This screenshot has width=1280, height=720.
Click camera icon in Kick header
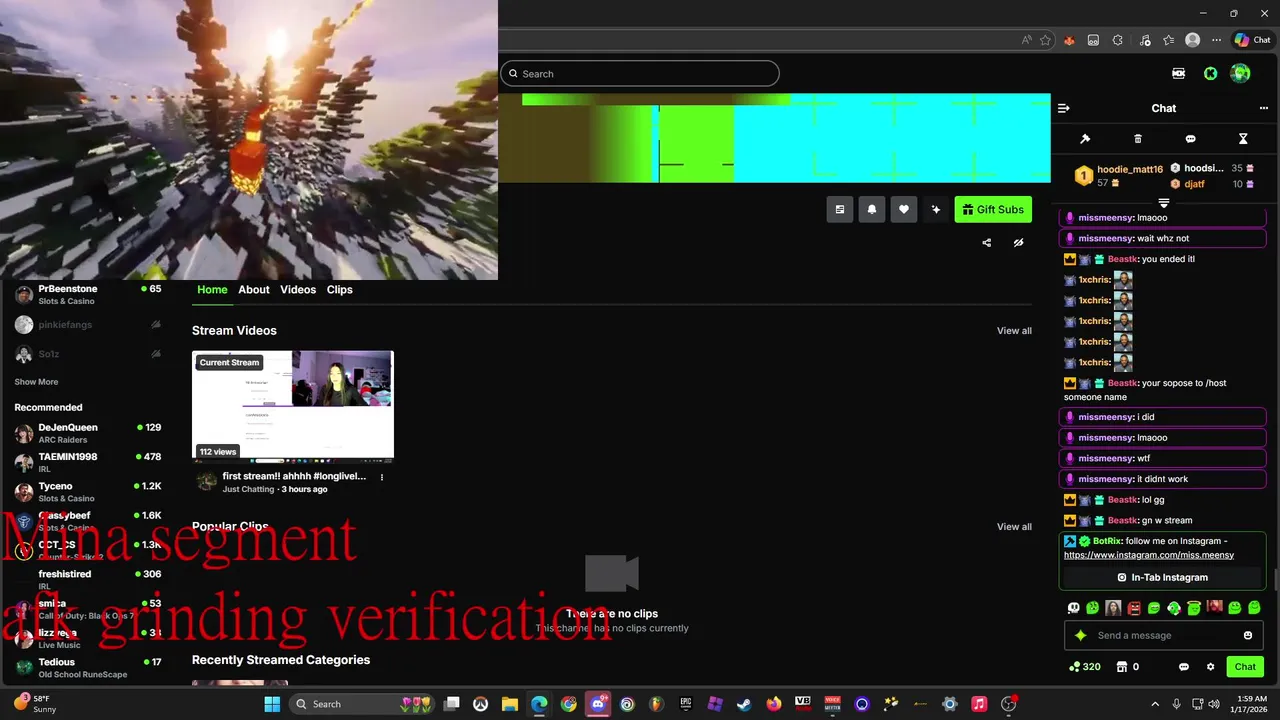(x=1179, y=73)
